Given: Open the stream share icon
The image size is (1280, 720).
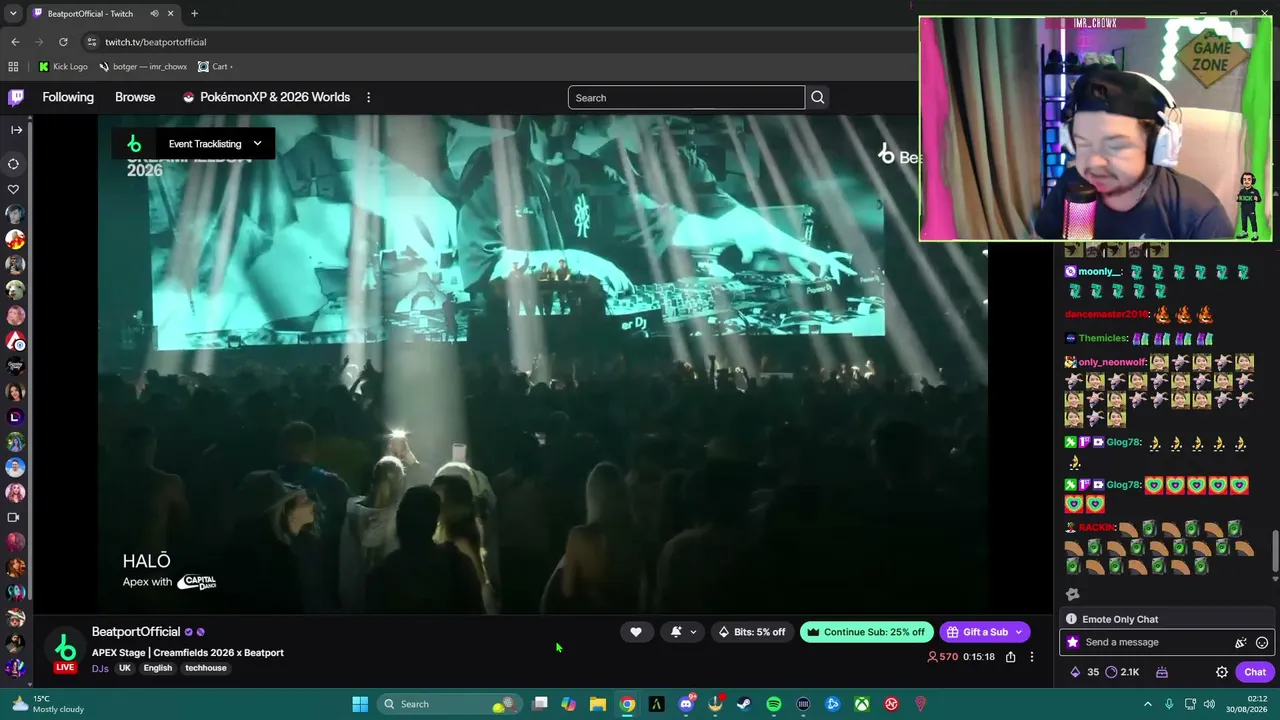Looking at the screenshot, I should [1011, 657].
